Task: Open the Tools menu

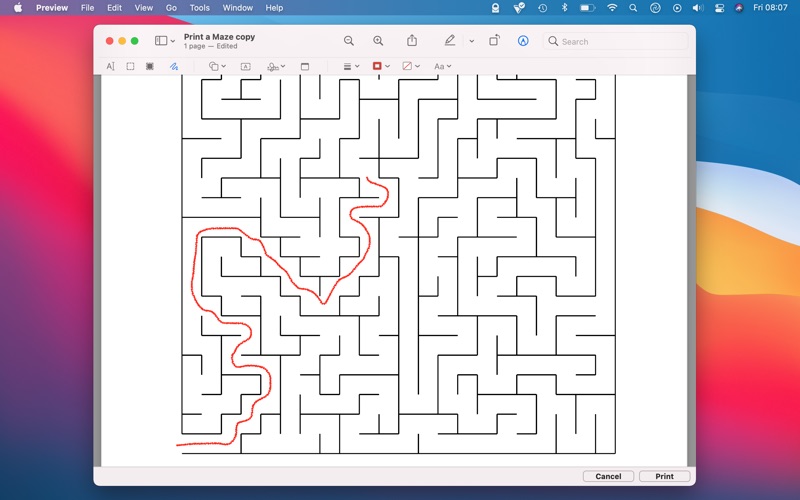Action: (x=199, y=8)
